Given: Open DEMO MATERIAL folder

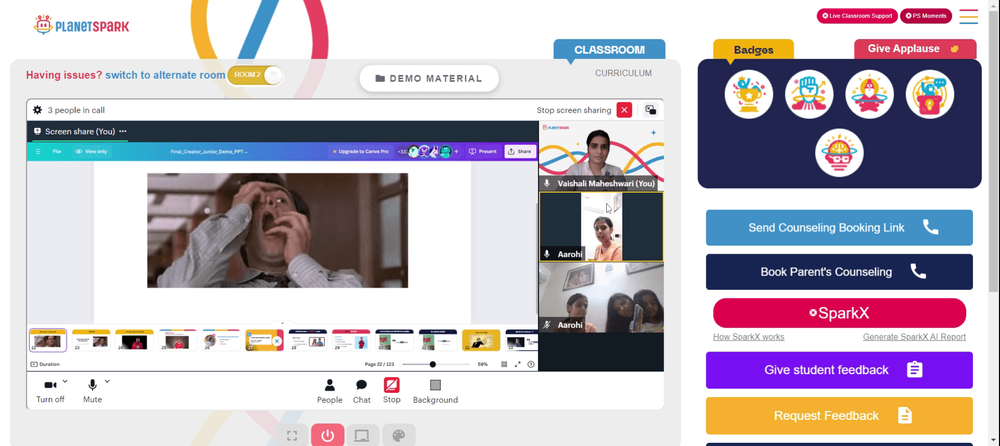Looking at the screenshot, I should pyautogui.click(x=429, y=78).
